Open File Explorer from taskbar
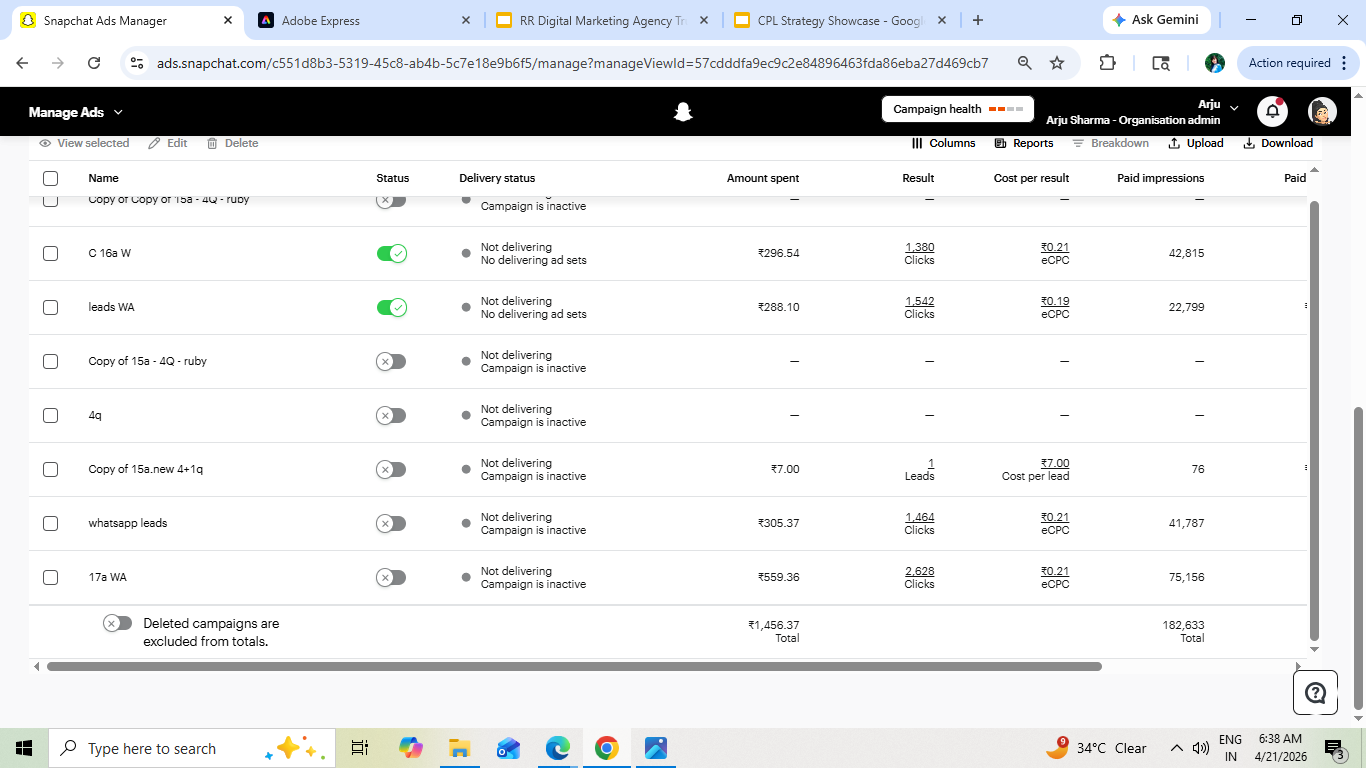The width and height of the screenshot is (1366, 768). (x=459, y=748)
